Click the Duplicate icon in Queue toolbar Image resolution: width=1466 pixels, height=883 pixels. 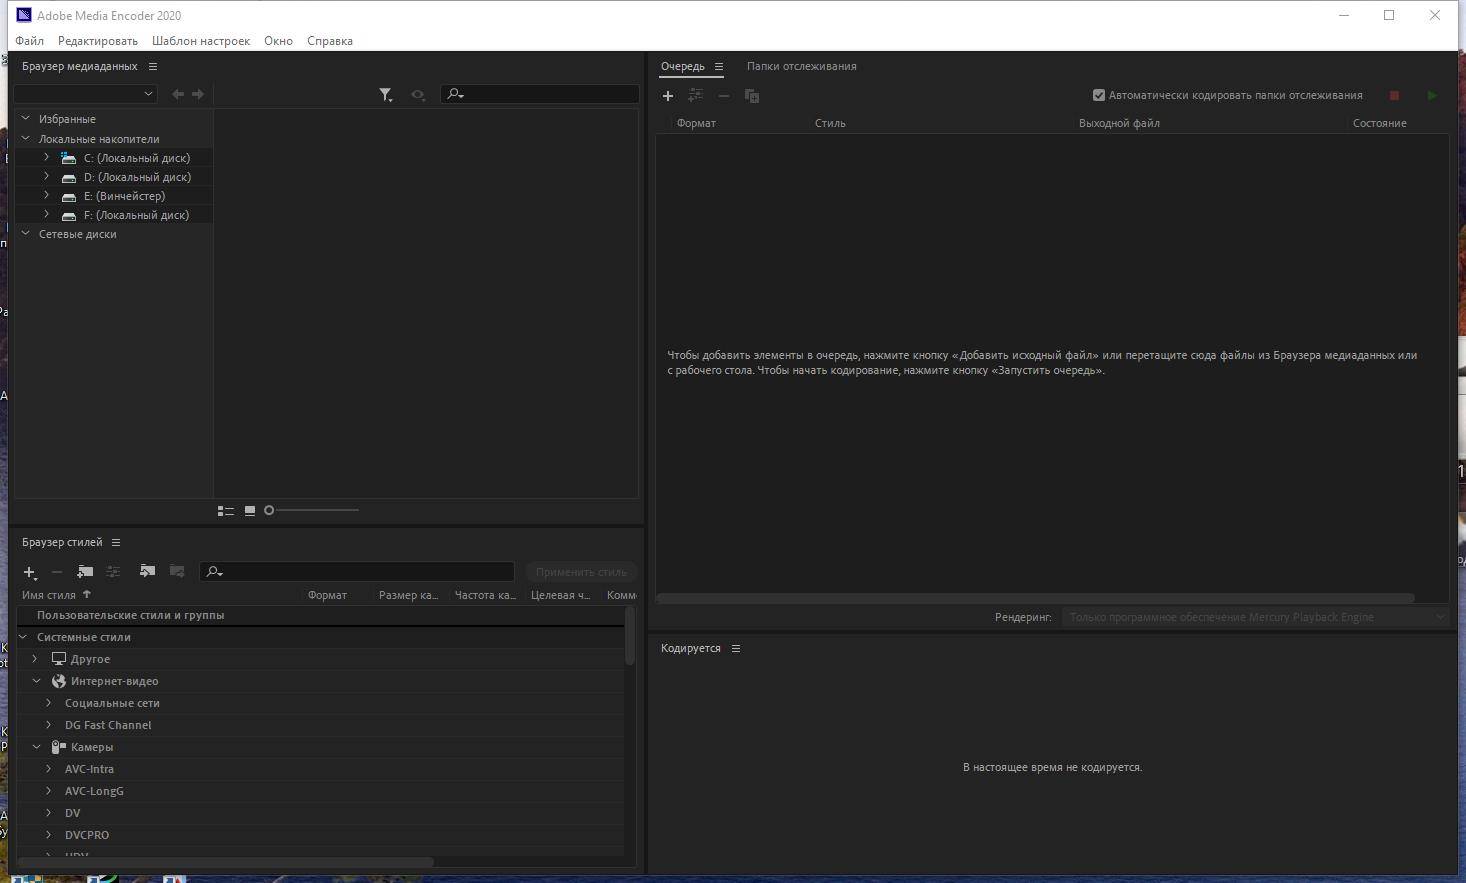[x=752, y=96]
